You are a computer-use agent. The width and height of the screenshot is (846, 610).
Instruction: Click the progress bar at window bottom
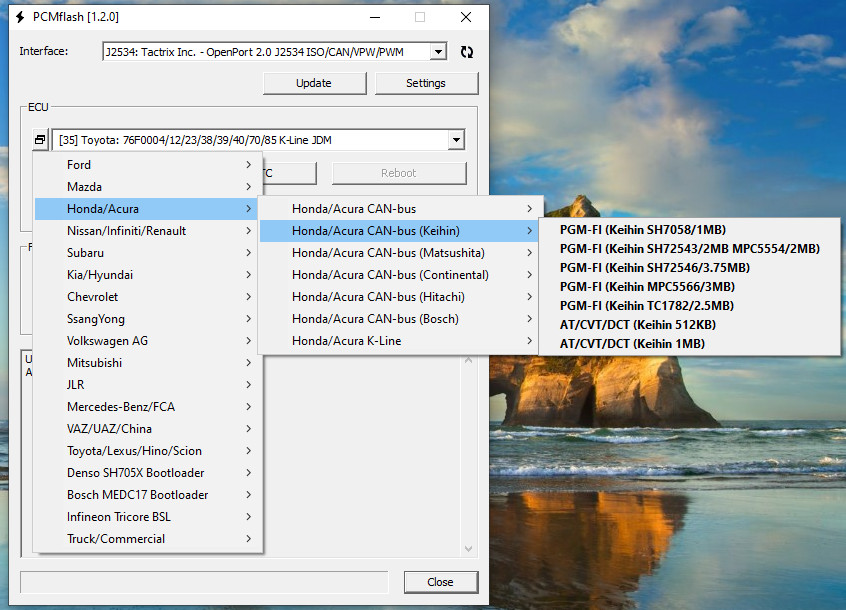coord(204,582)
